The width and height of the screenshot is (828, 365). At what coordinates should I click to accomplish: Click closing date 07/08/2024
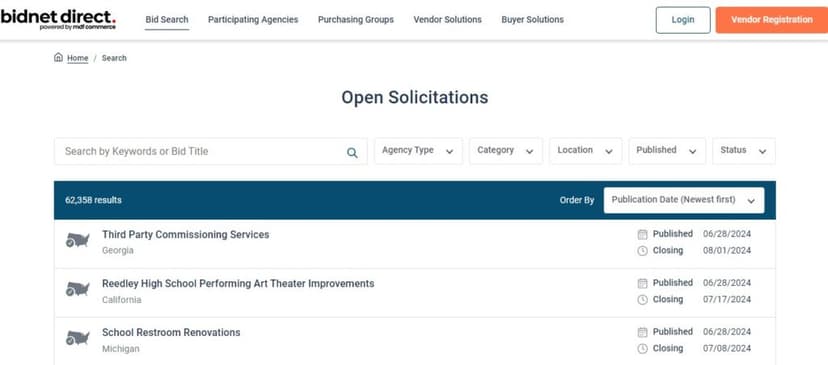click(727, 349)
